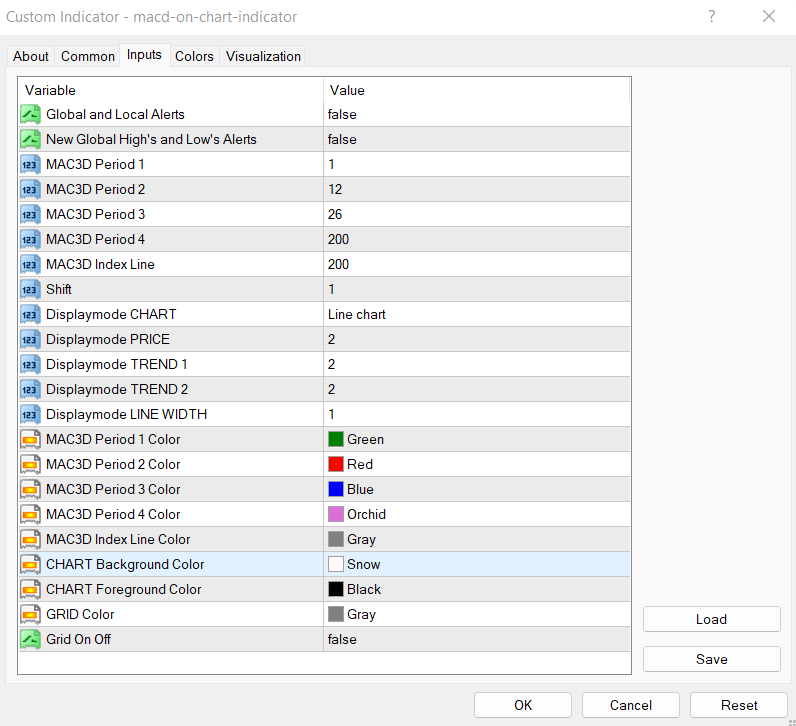Open the help question mark in title bar
Image resolution: width=796 pixels, height=726 pixels.
[x=712, y=17]
